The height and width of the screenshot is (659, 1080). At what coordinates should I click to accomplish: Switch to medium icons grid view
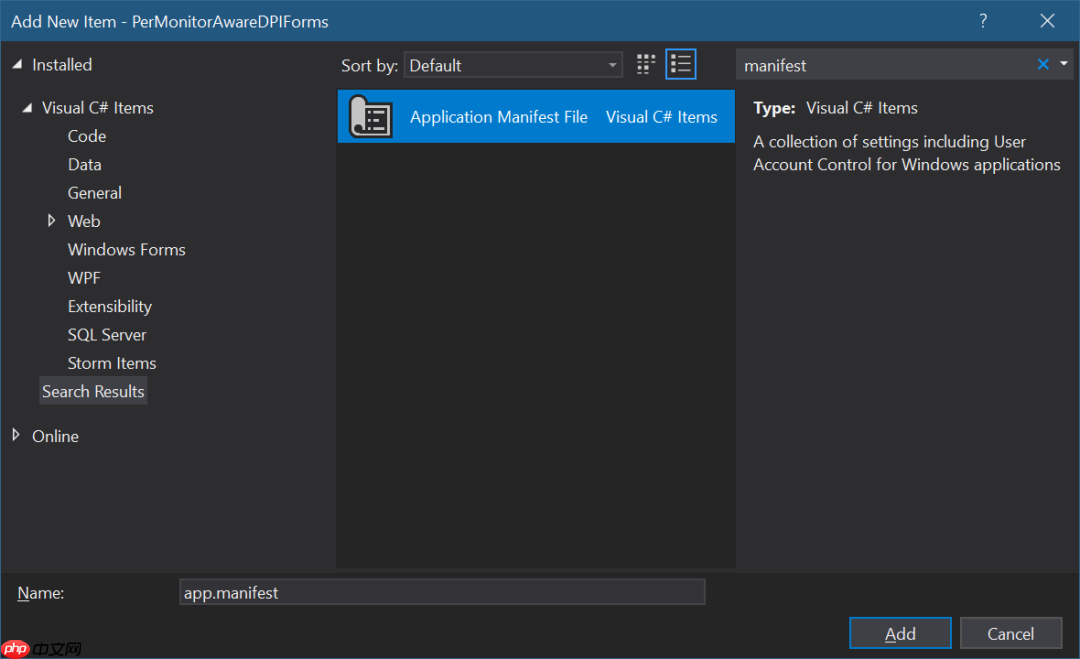point(645,65)
